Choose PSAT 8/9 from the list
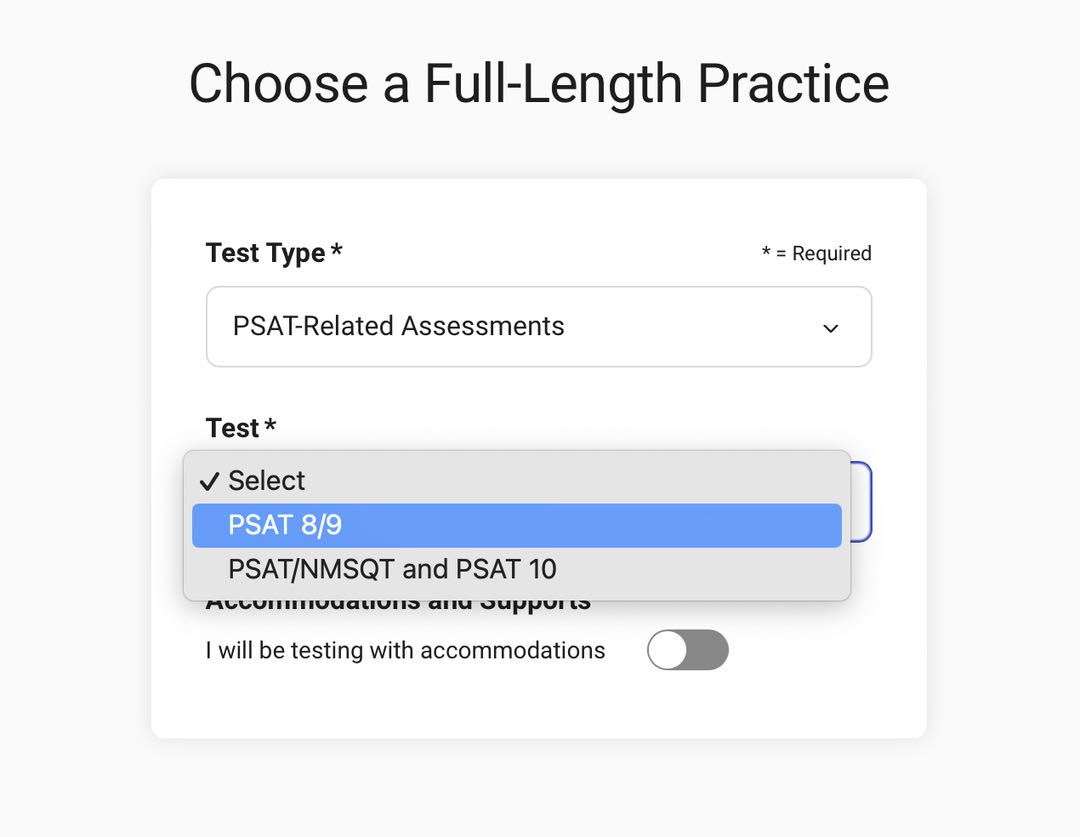Viewport: 1080px width, 837px height. (x=516, y=525)
